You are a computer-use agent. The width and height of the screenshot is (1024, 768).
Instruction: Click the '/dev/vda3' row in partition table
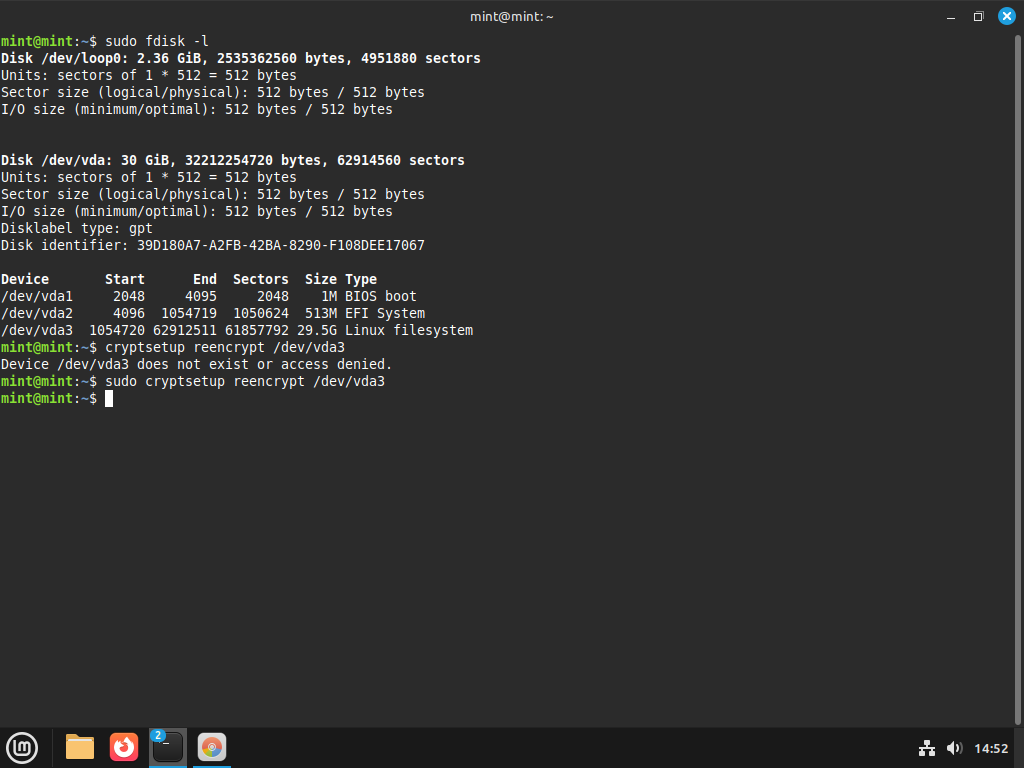(236, 330)
